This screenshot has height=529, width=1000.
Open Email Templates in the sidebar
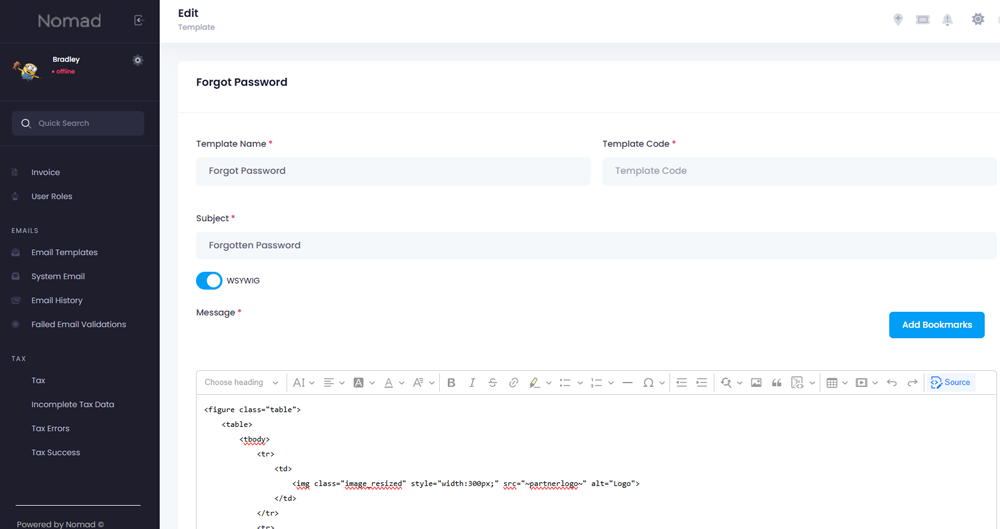tap(64, 252)
